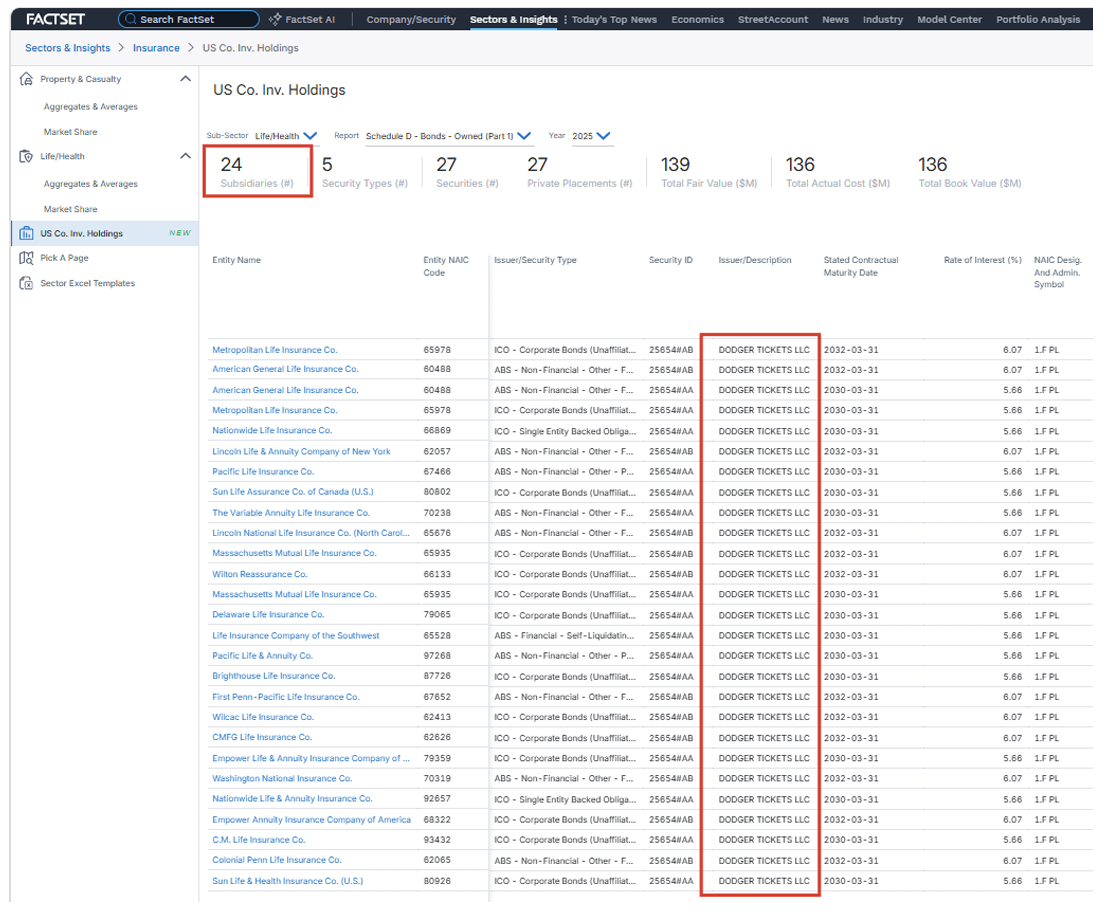Open Today's Top News tab

[x=614, y=20]
